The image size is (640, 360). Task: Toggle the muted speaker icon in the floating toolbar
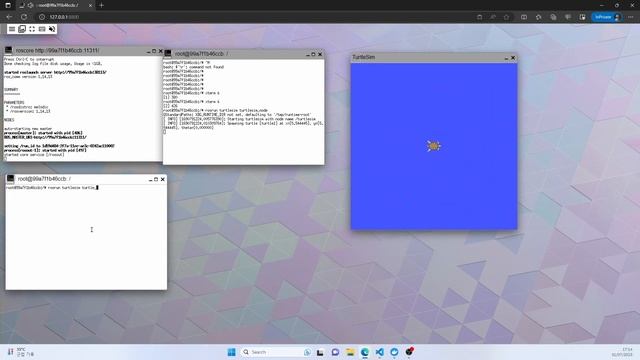[52, 29]
